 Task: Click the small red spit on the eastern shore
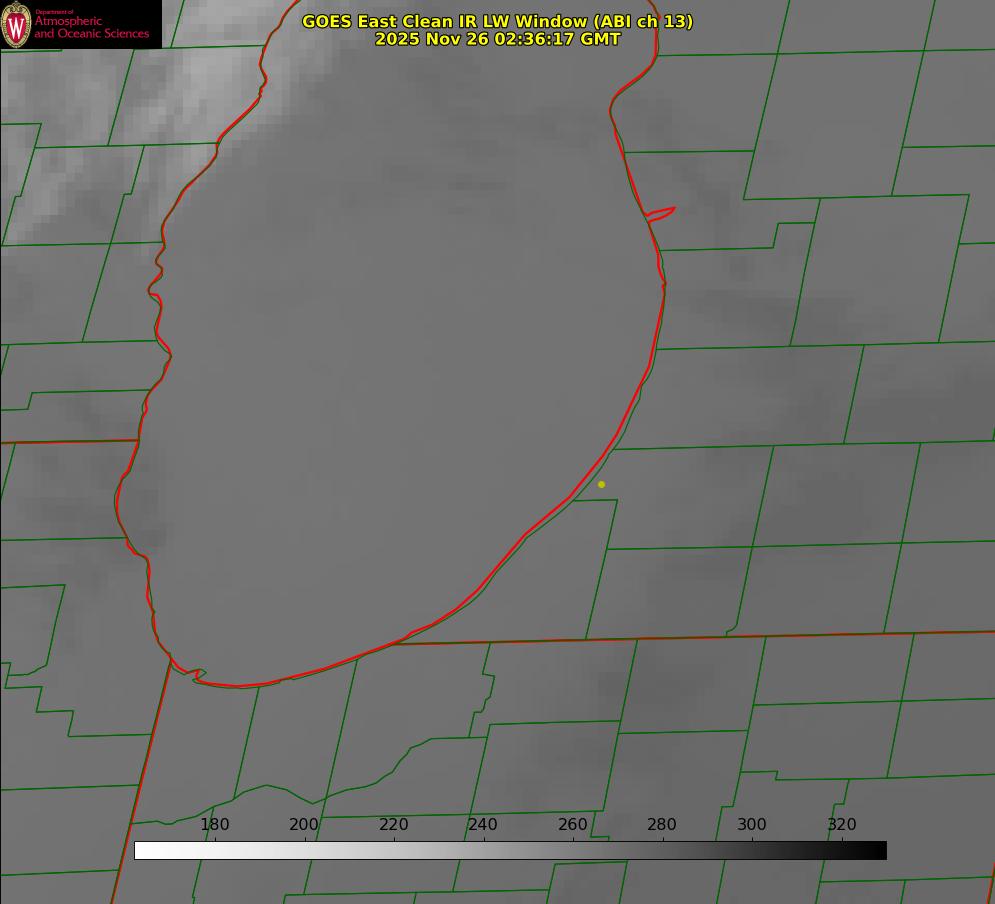pyautogui.click(x=662, y=212)
